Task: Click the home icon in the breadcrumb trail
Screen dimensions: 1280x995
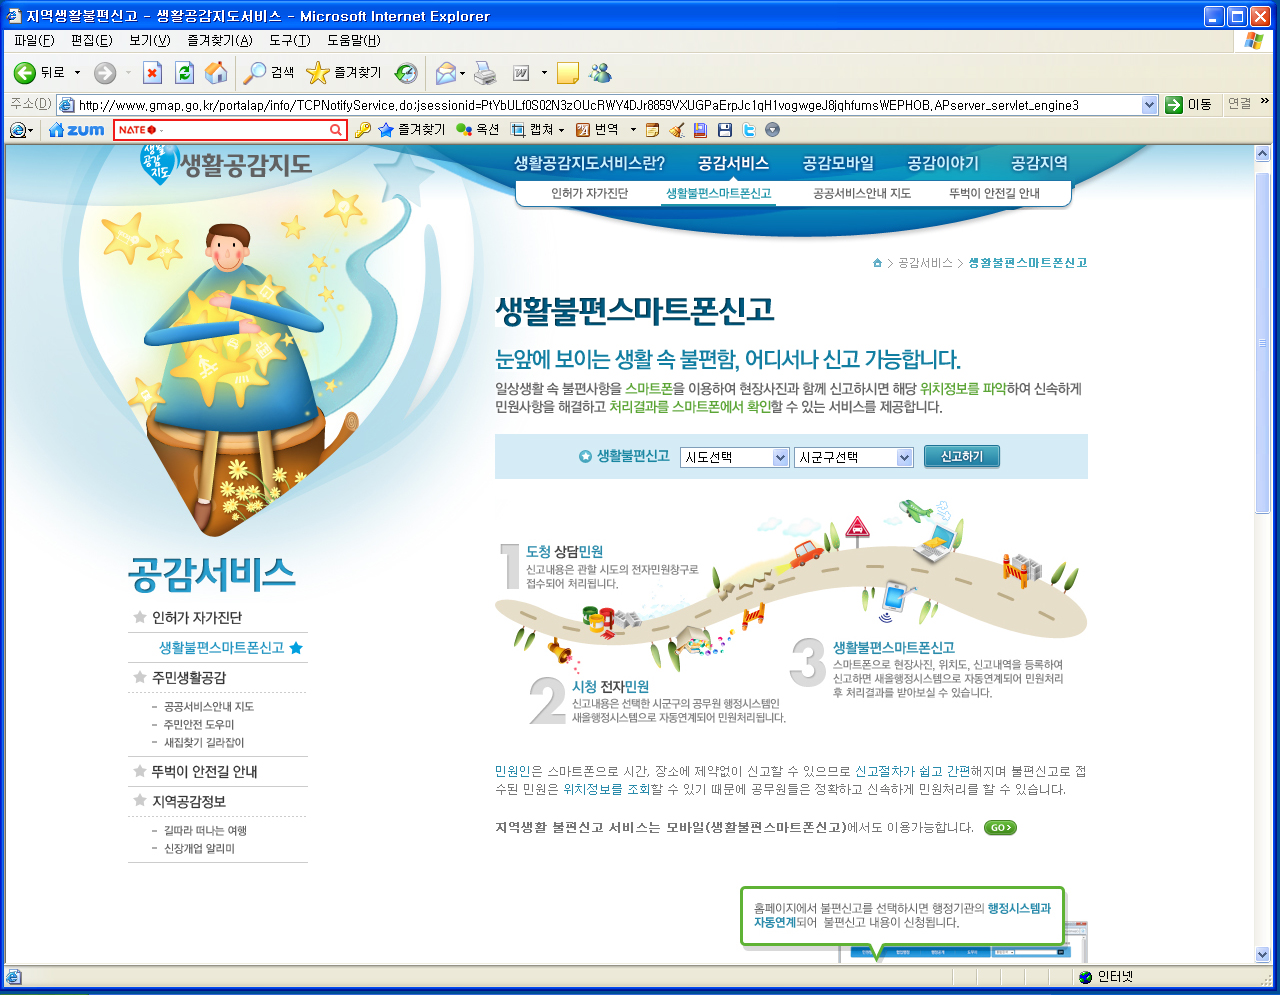Action: coord(877,262)
